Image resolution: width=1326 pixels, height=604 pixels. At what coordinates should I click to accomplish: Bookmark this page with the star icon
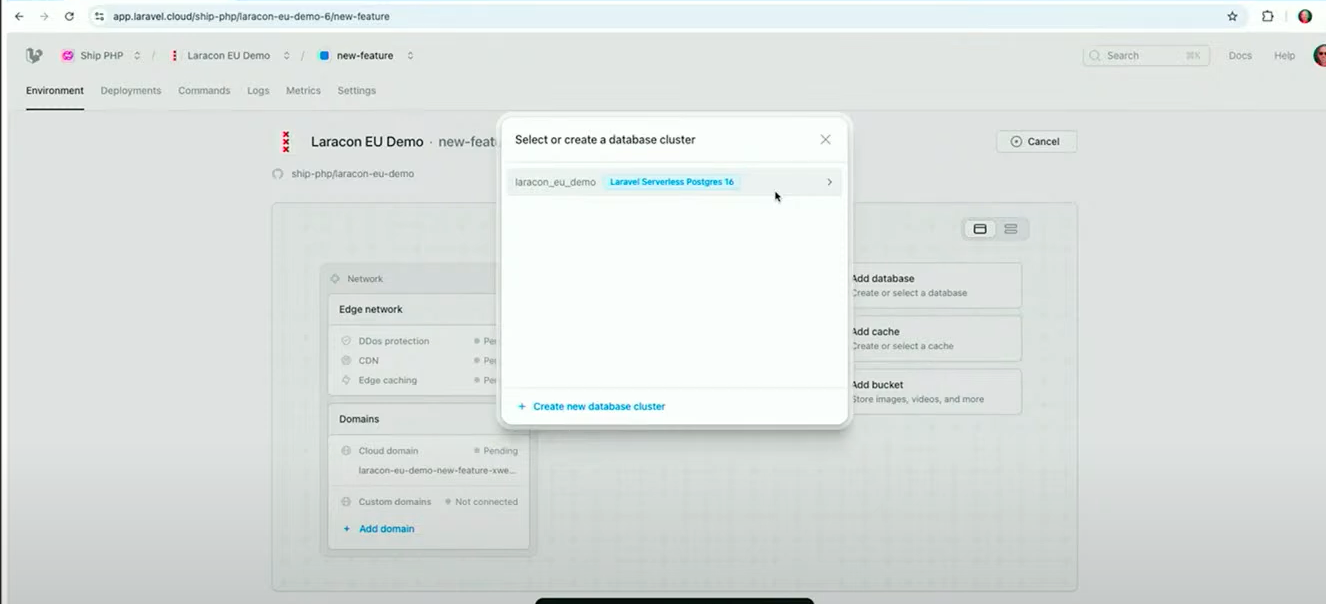coord(1232,16)
